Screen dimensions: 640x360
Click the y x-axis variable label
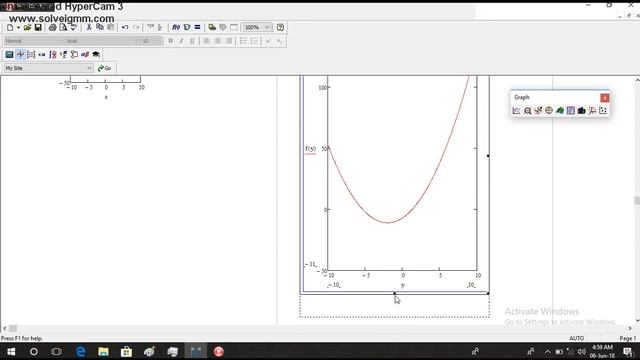[x=403, y=285]
